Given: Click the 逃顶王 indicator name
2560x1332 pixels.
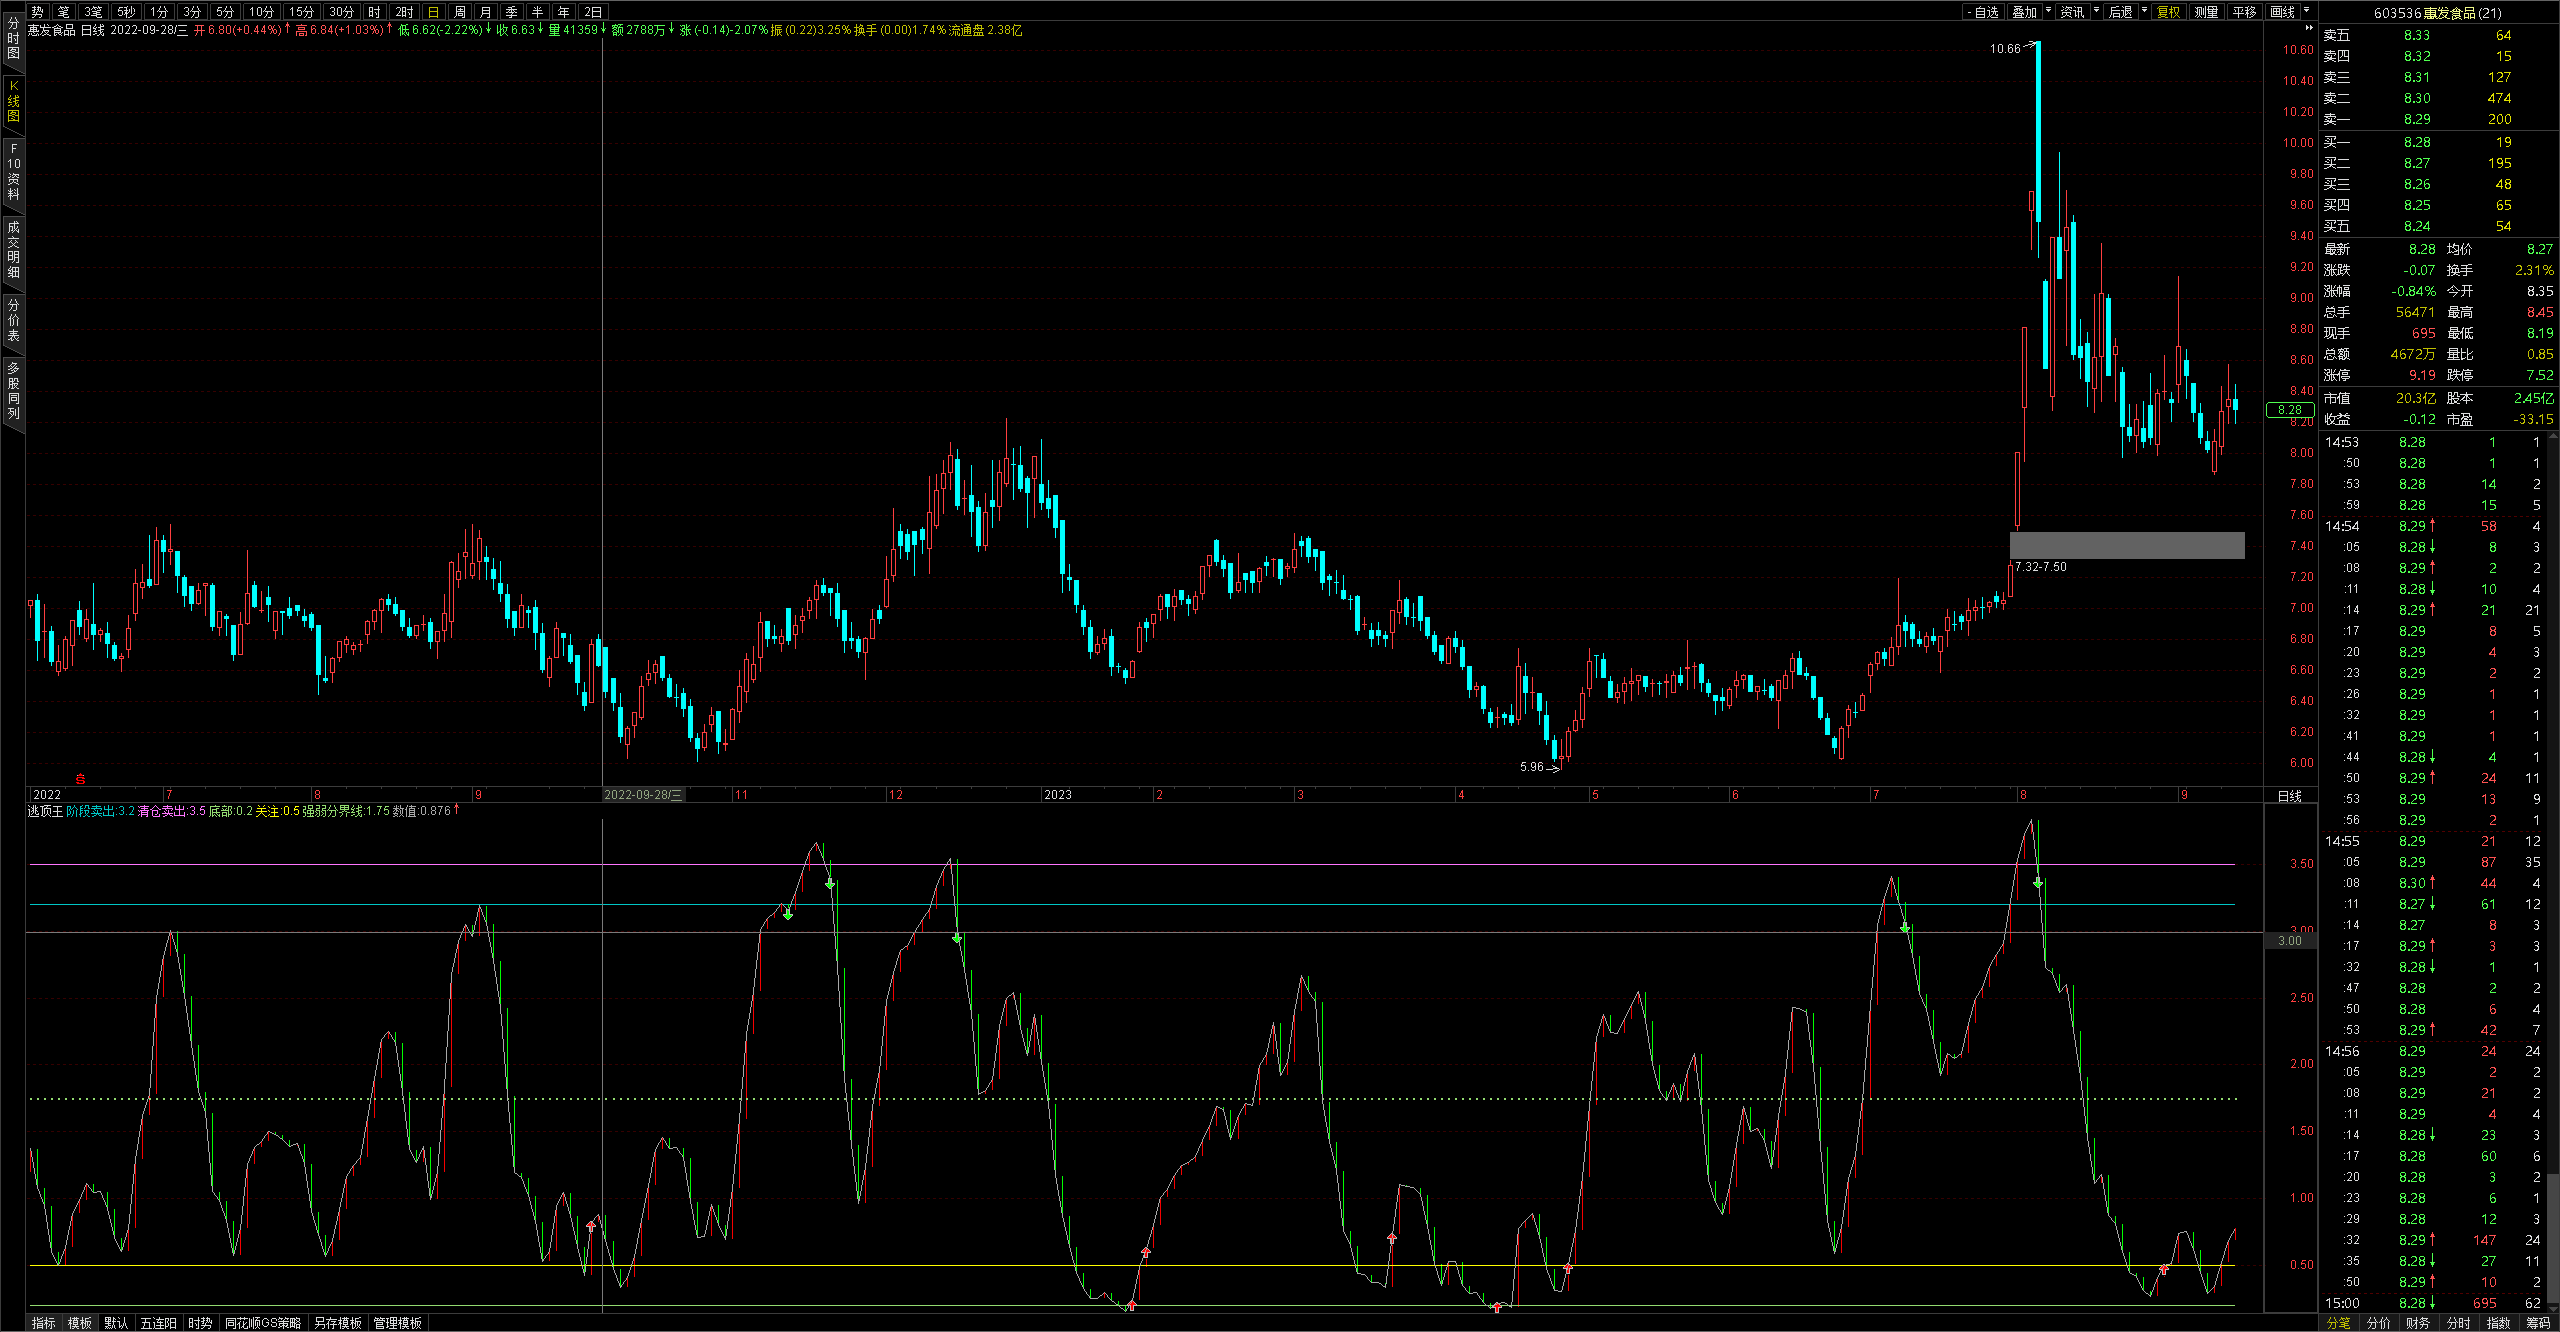Looking at the screenshot, I should [45, 811].
